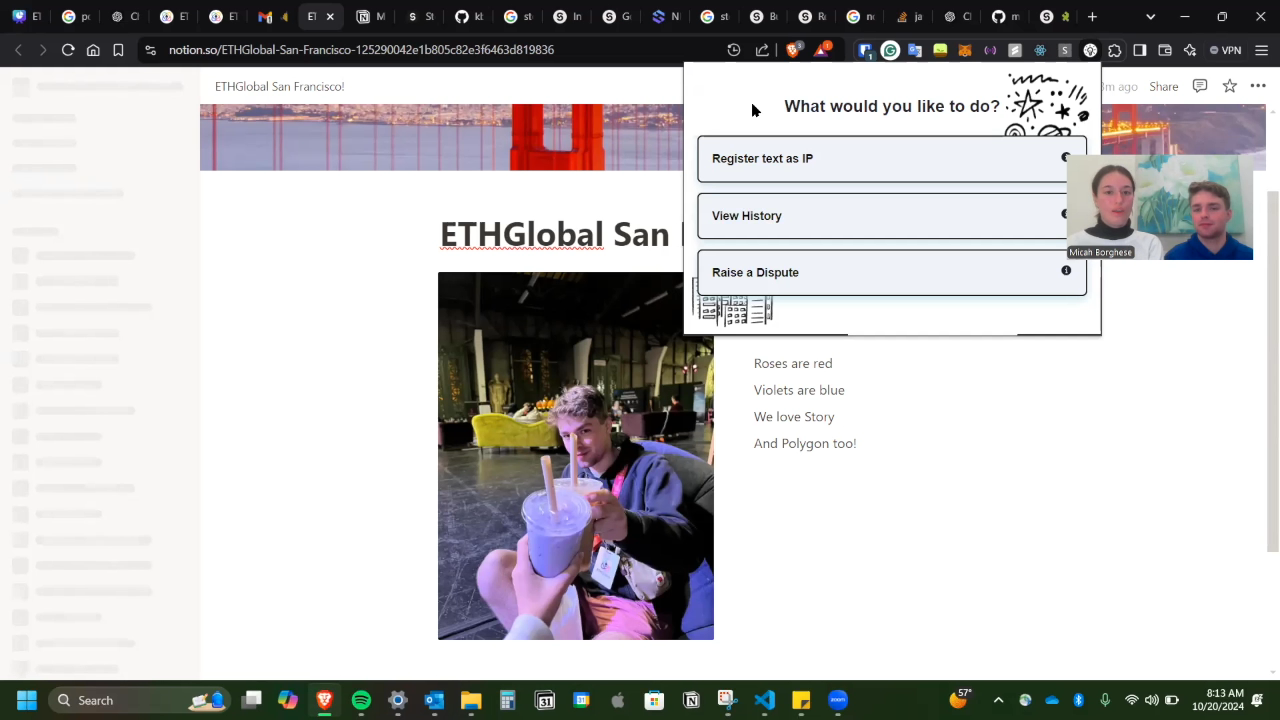Click Register text as IP
This screenshot has width=1280, height=720.
892,158
